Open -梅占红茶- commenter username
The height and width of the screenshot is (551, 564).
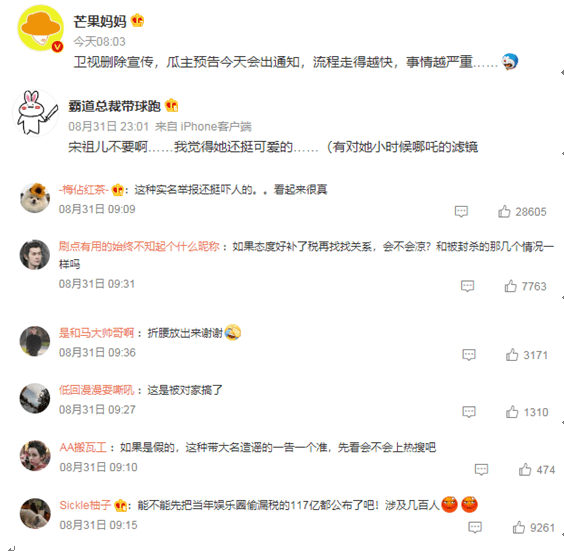(x=84, y=189)
